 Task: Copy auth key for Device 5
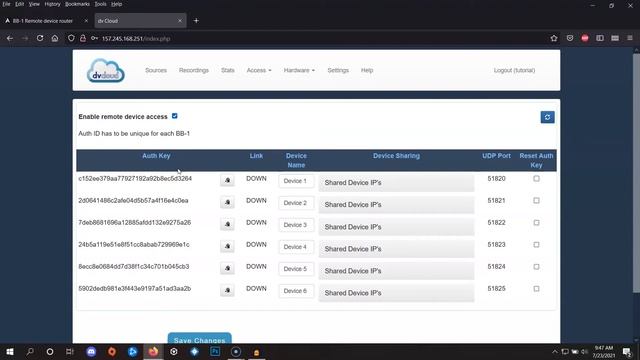[x=227, y=269]
